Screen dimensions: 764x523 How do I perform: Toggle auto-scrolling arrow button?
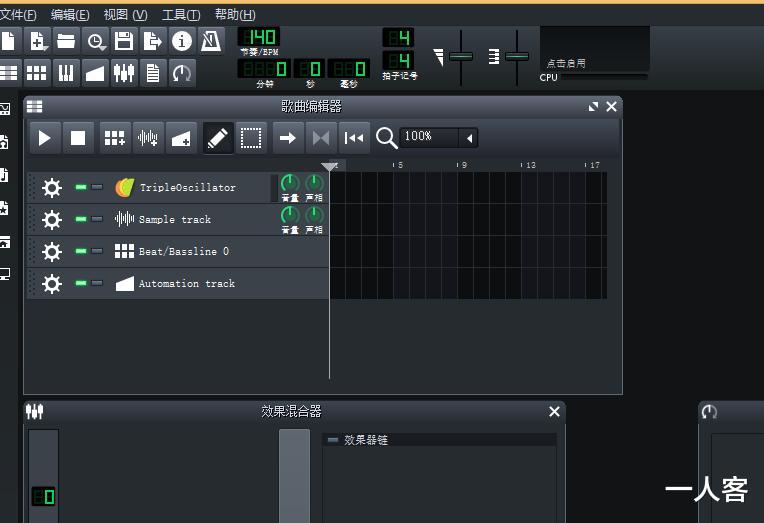tap(288, 138)
